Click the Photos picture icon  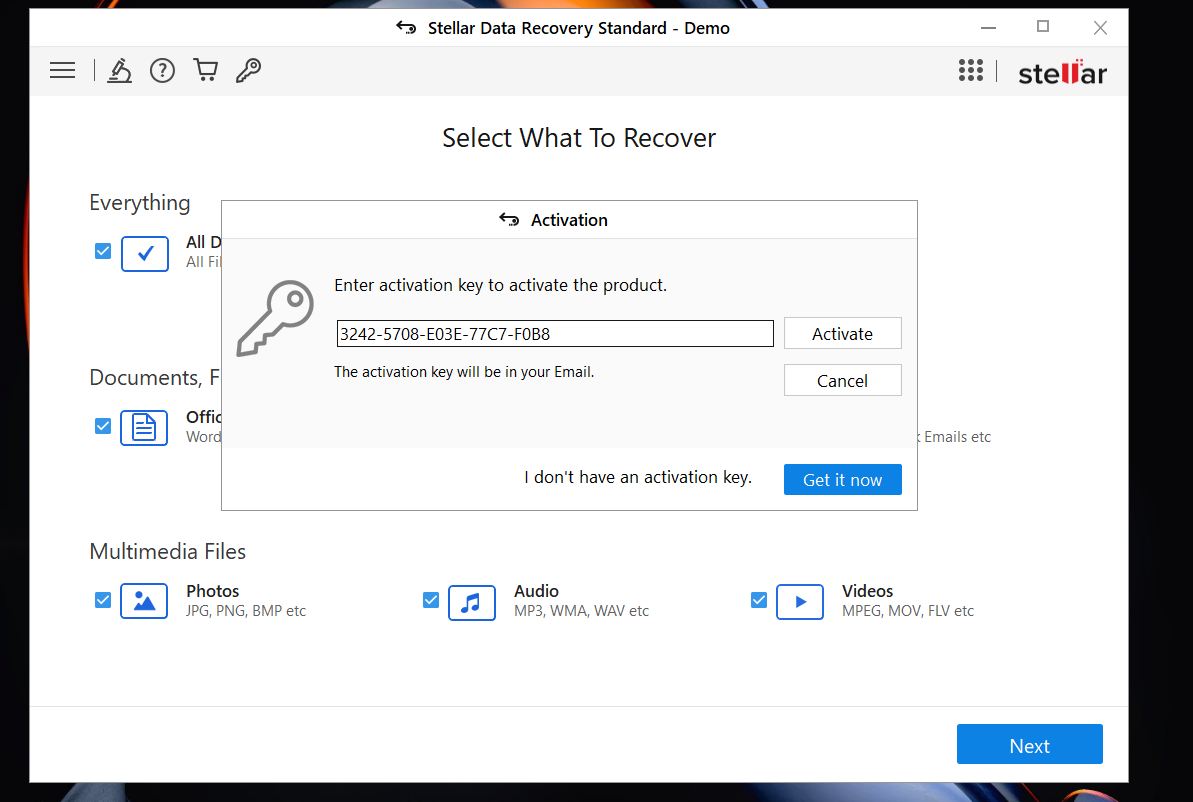click(144, 601)
